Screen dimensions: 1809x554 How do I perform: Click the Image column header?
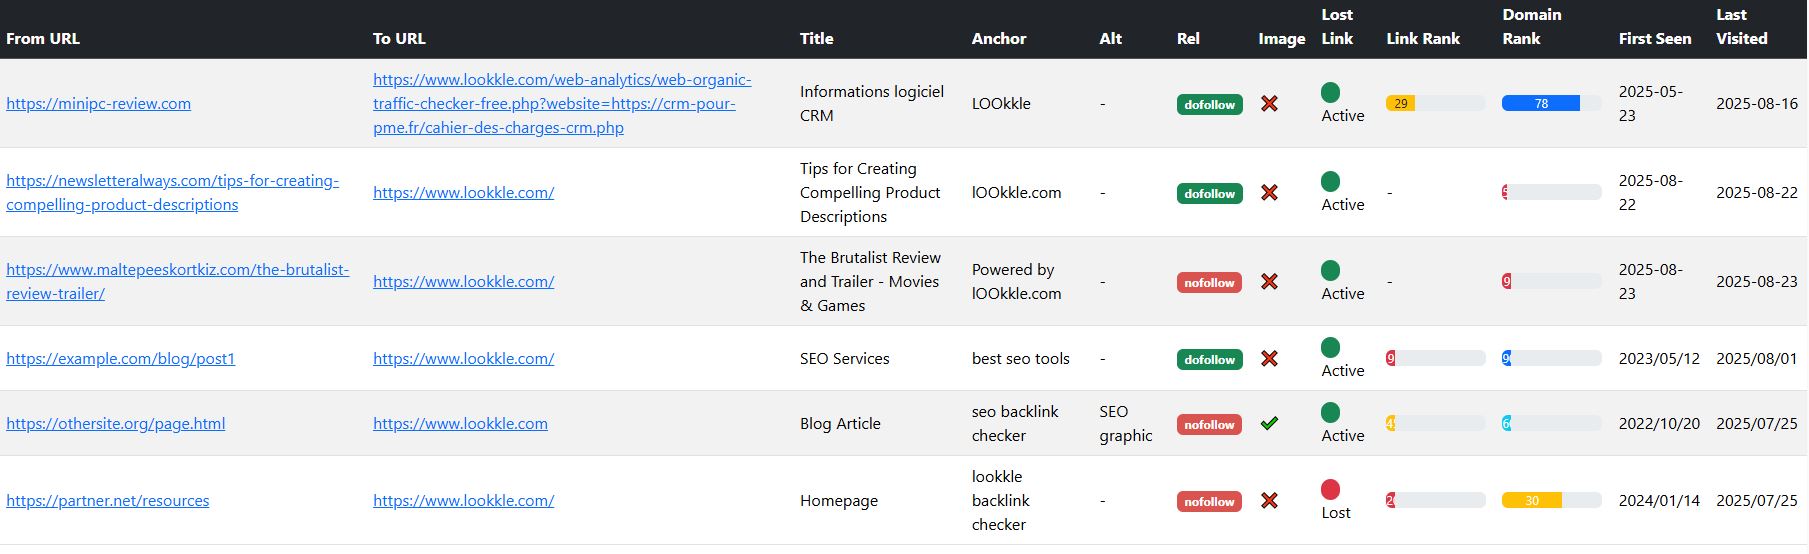[x=1282, y=38]
